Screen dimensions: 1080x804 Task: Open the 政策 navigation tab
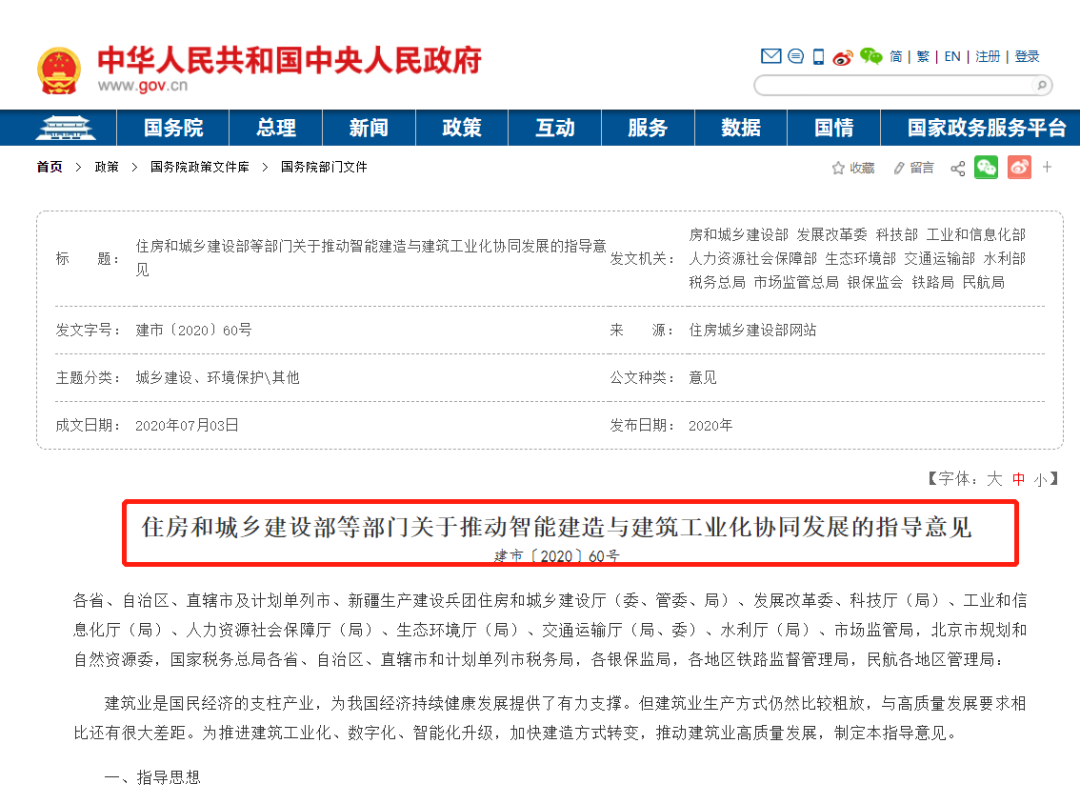tap(461, 127)
